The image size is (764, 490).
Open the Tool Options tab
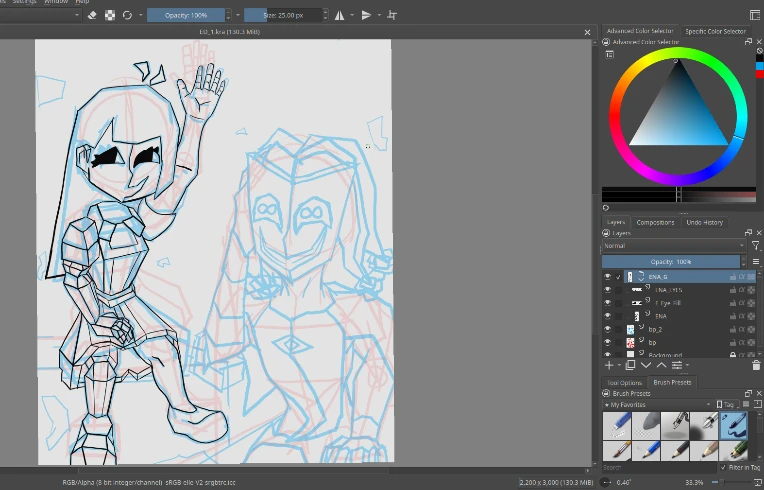pyautogui.click(x=624, y=382)
